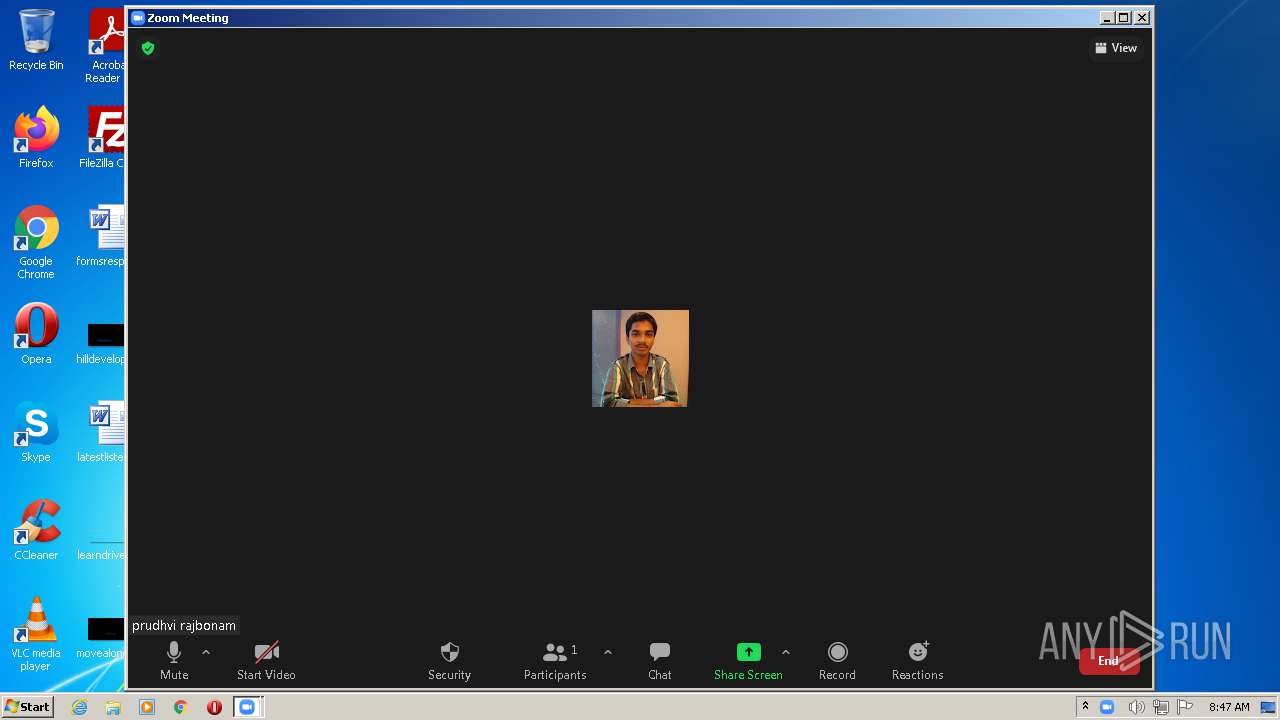Open Internet Explorer from taskbar

pos(79,707)
